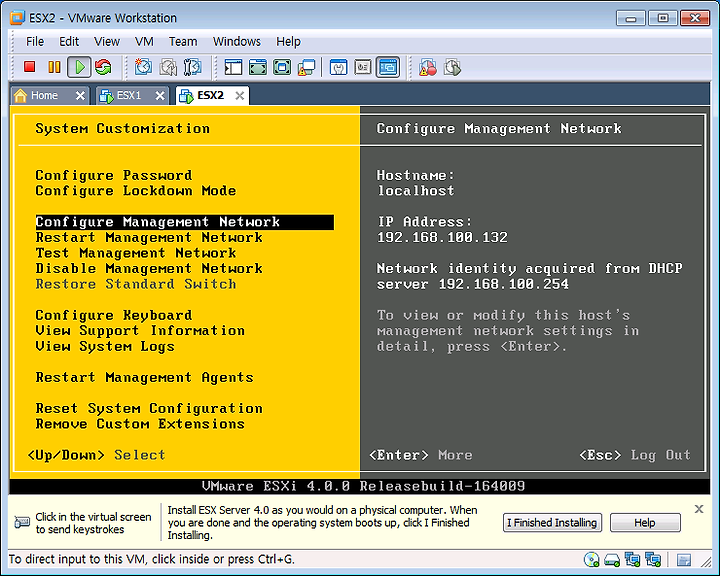Click the Reset virtual machine icon

point(103,67)
